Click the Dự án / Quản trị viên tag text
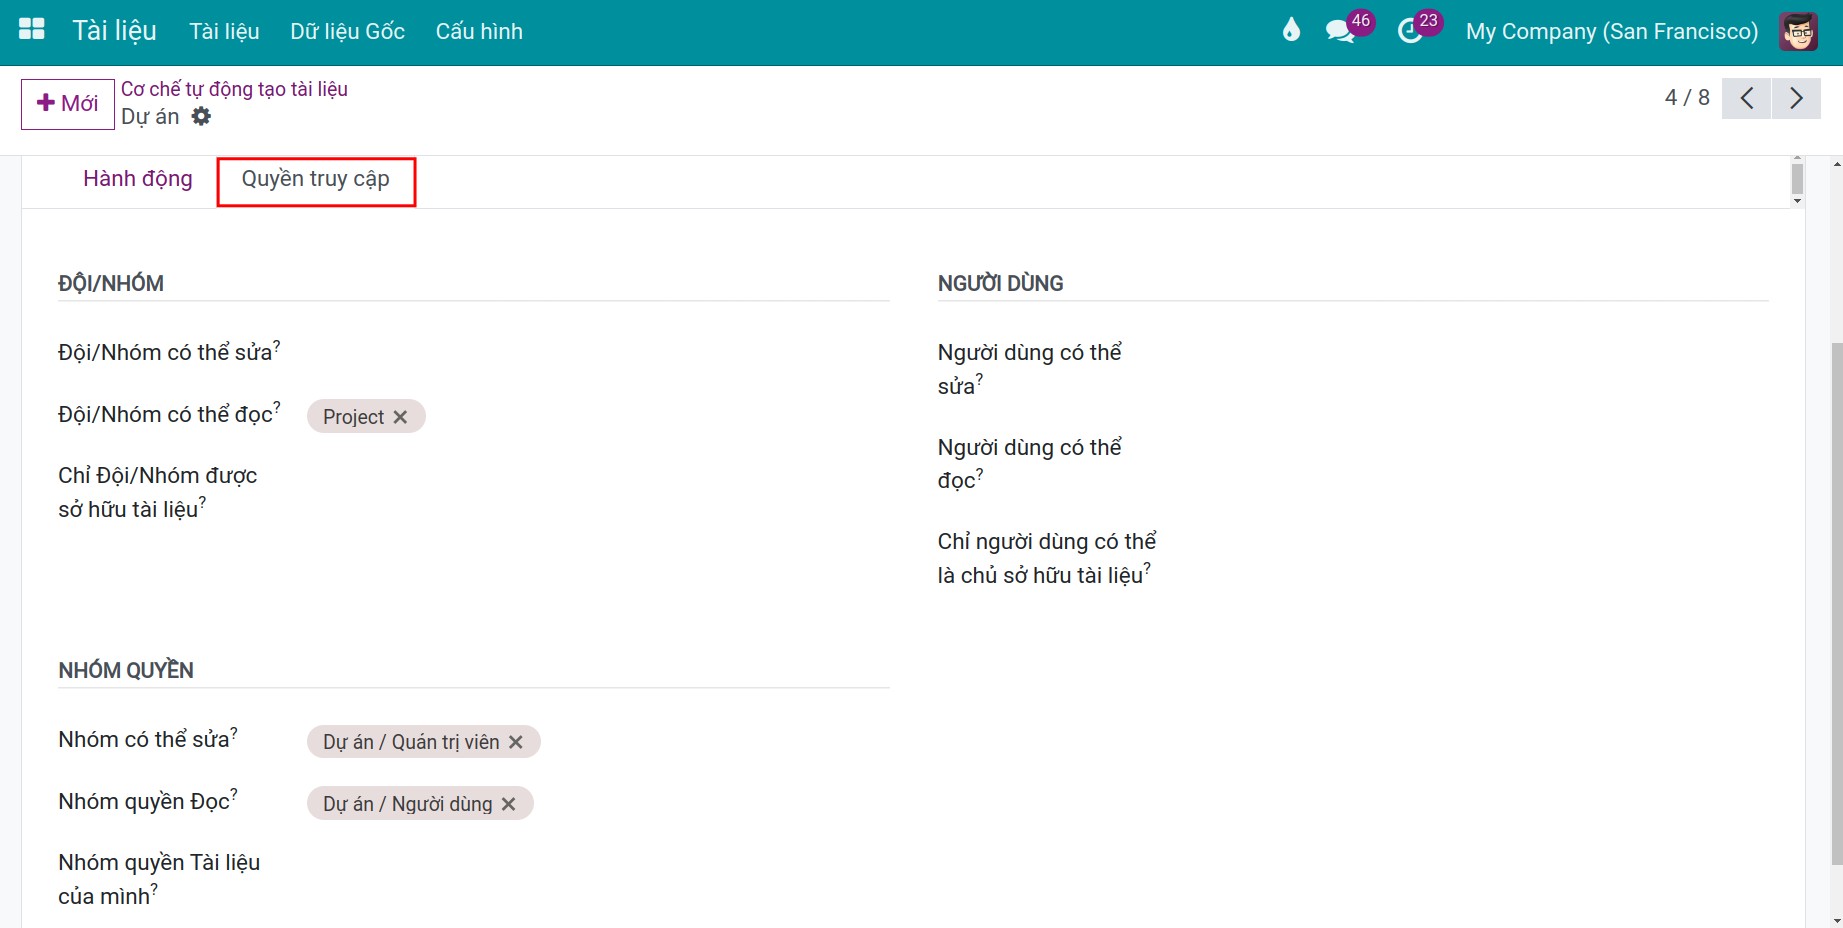Screen dimensions: 1843x928 click(x=411, y=742)
